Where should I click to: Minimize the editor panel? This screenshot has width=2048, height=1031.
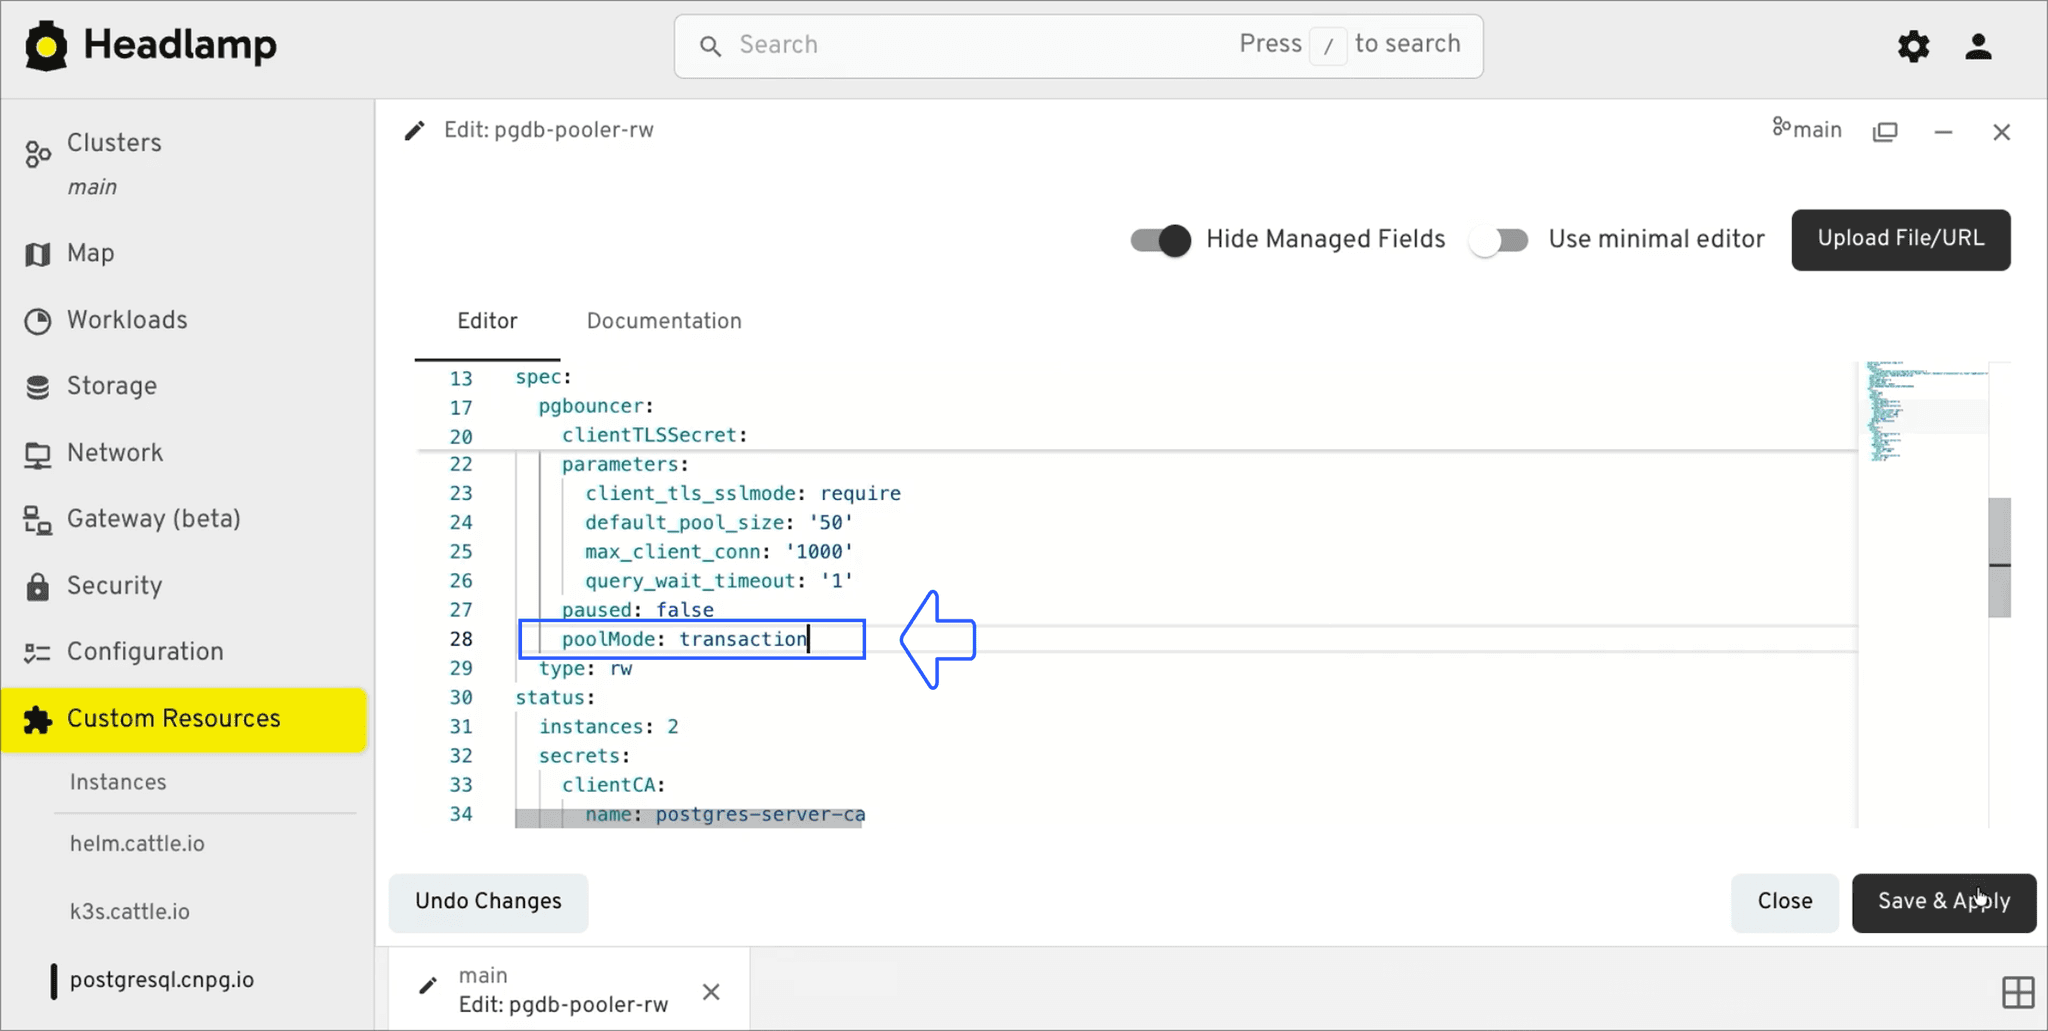1943,132
